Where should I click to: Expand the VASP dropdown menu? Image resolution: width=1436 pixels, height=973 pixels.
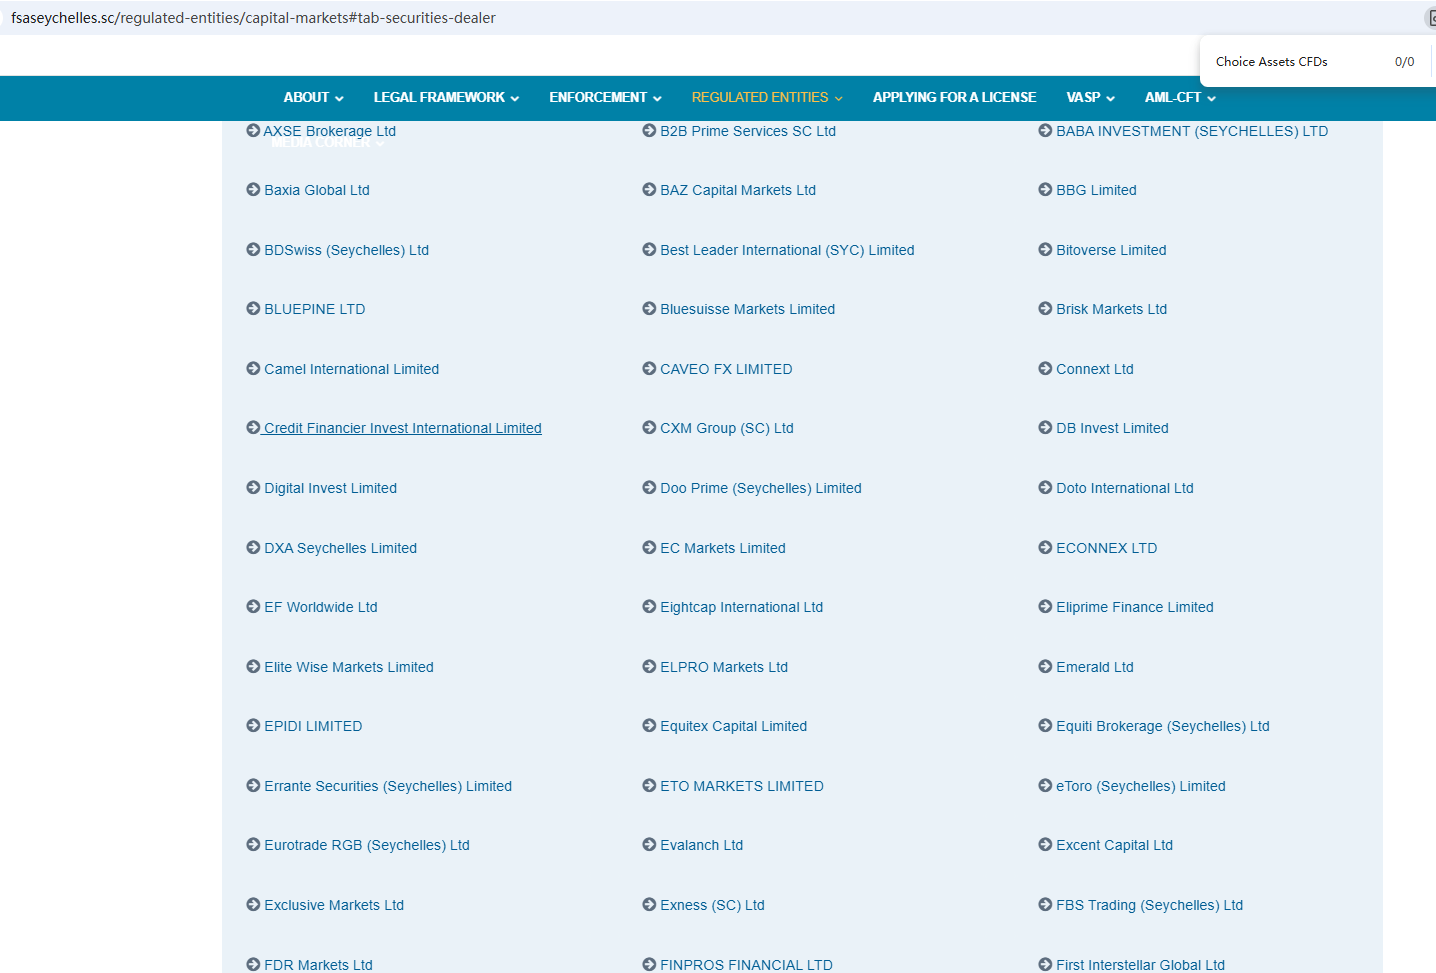1090,97
